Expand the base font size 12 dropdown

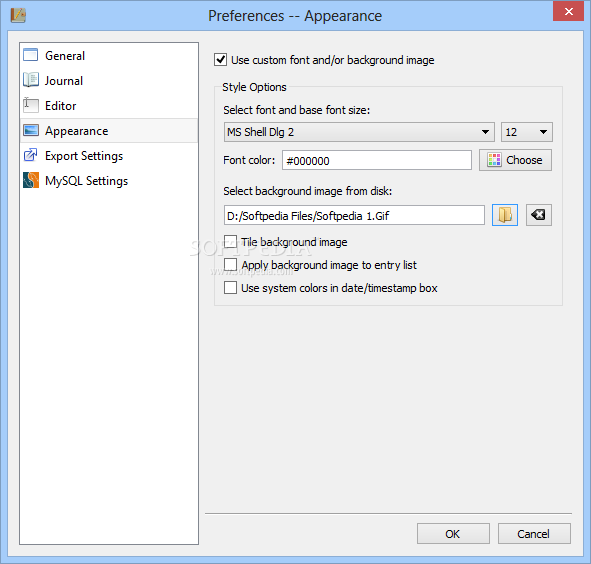point(527,132)
